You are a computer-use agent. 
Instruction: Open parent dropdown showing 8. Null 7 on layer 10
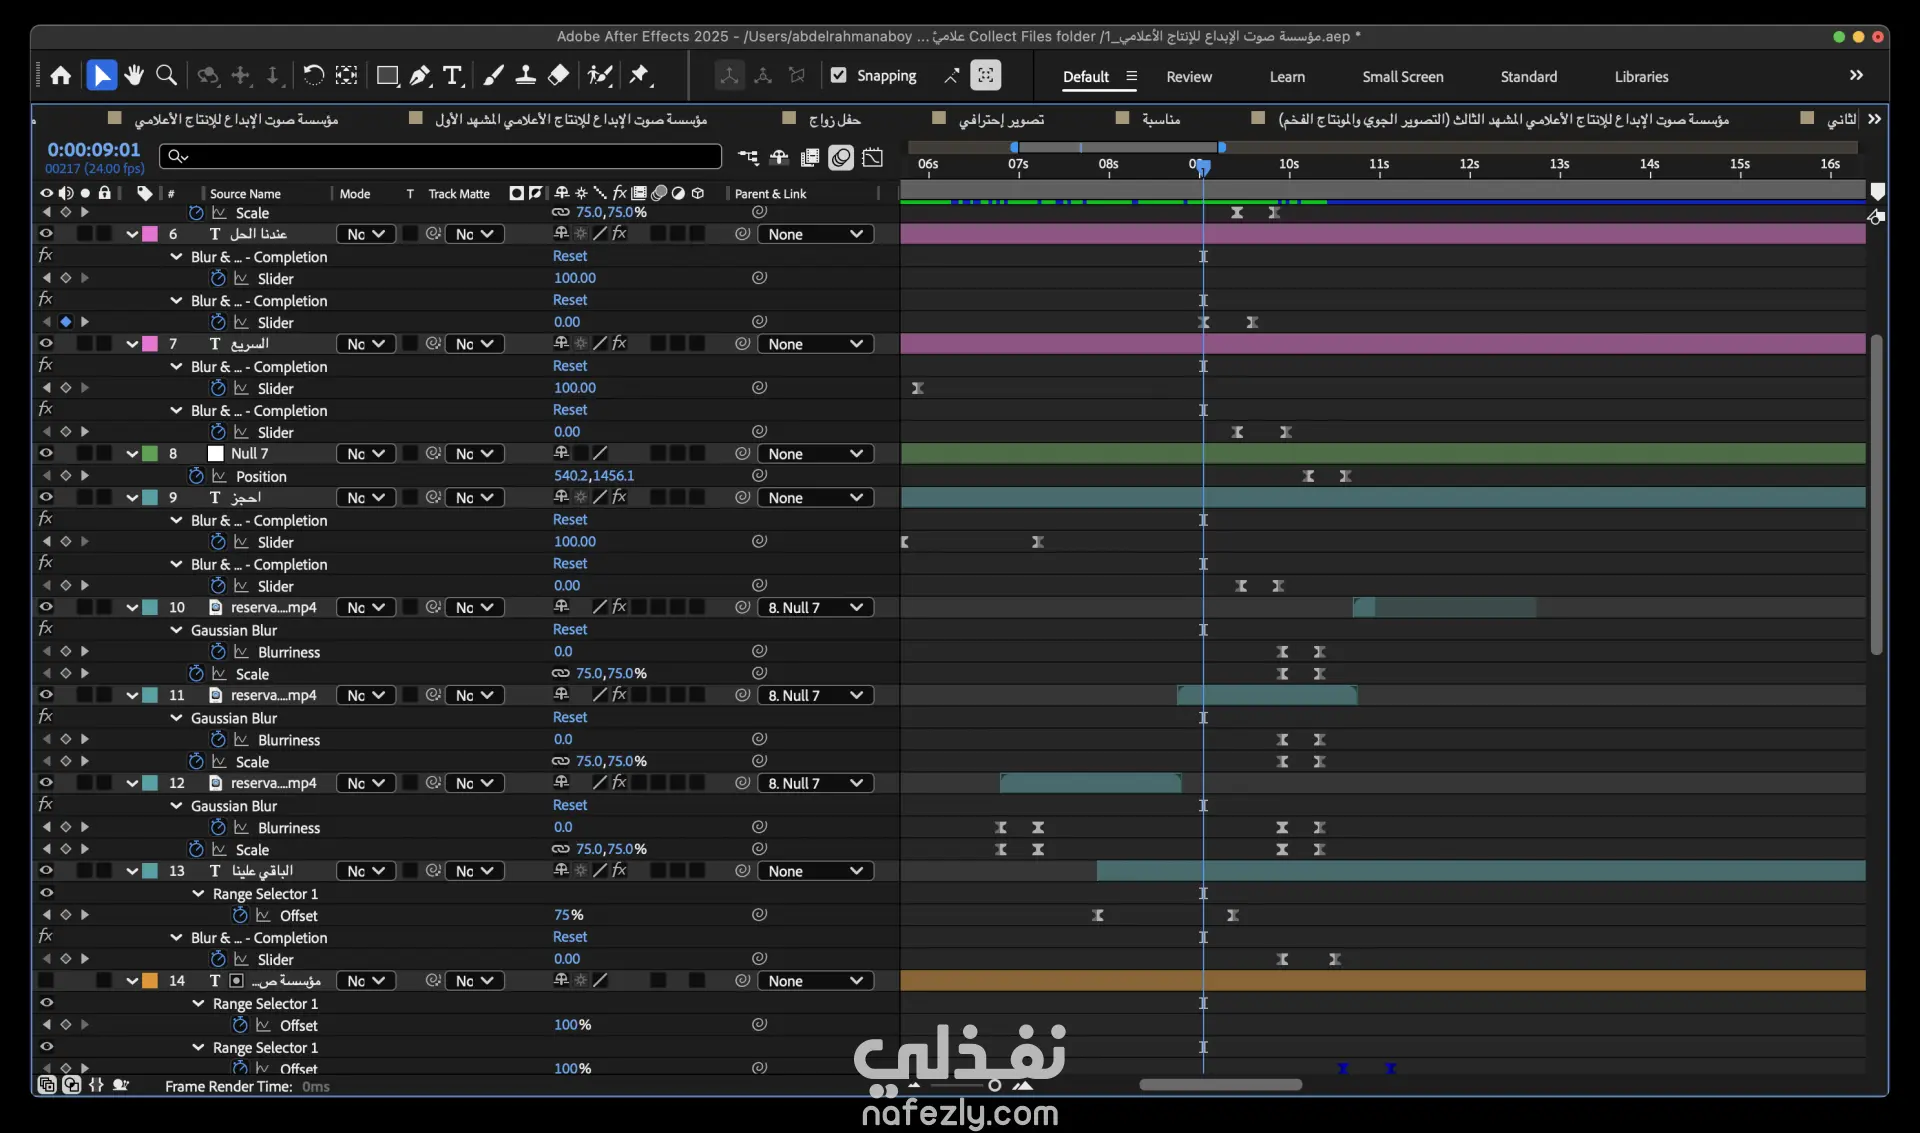click(815, 608)
